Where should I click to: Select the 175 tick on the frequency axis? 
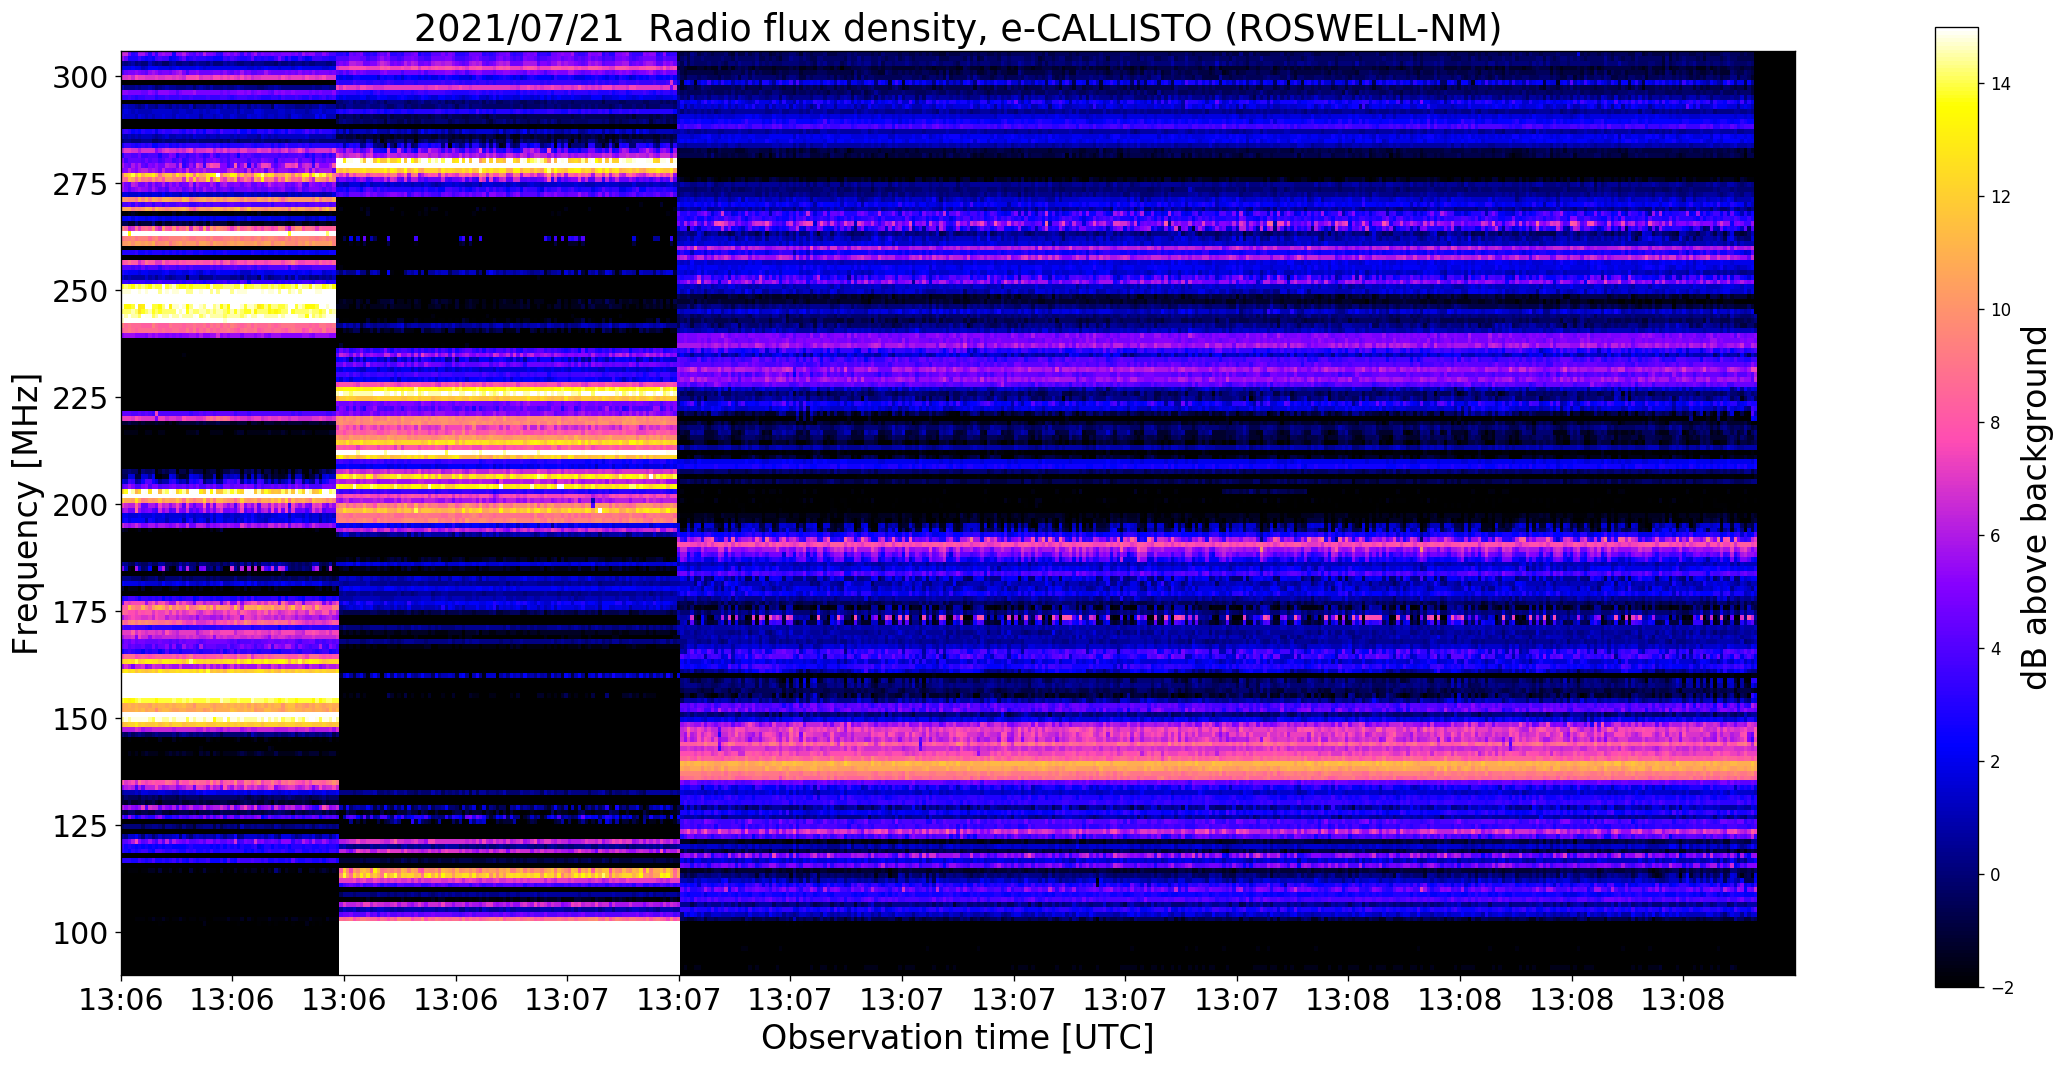[82, 612]
